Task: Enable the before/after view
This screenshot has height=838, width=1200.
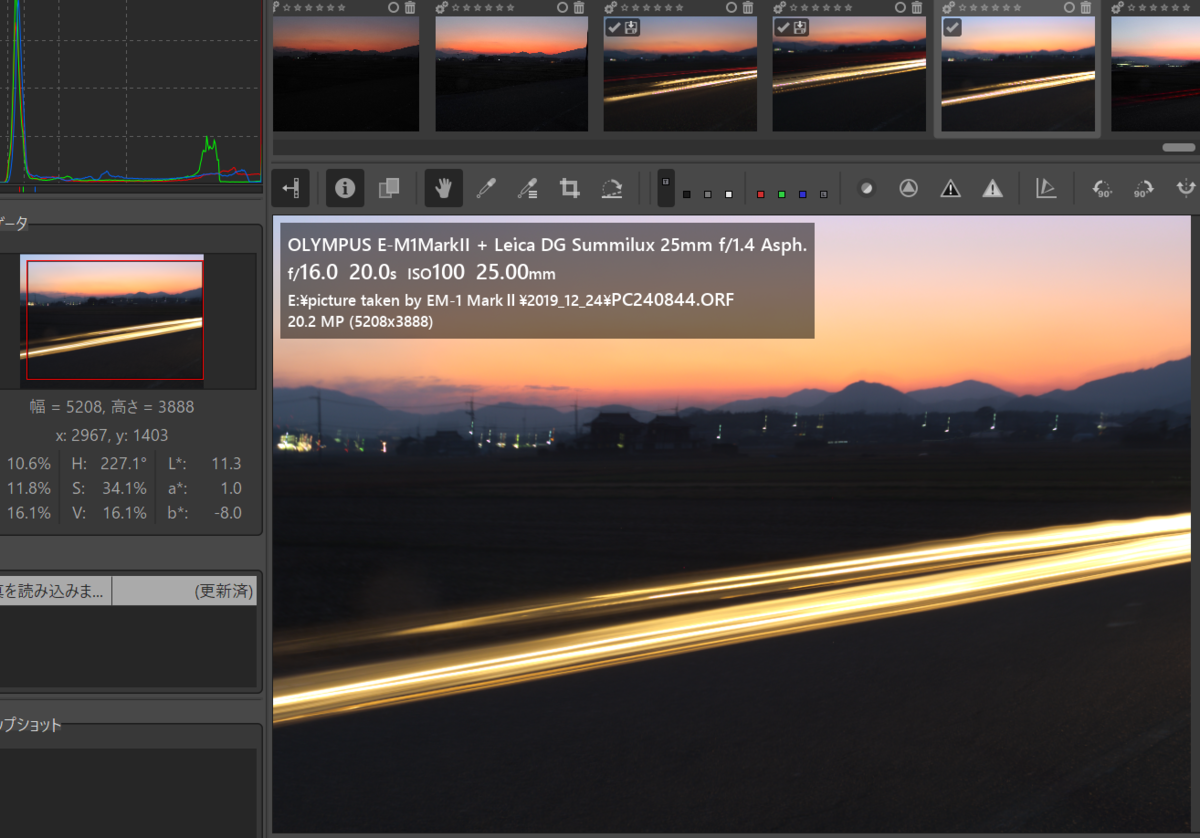Action: point(388,188)
